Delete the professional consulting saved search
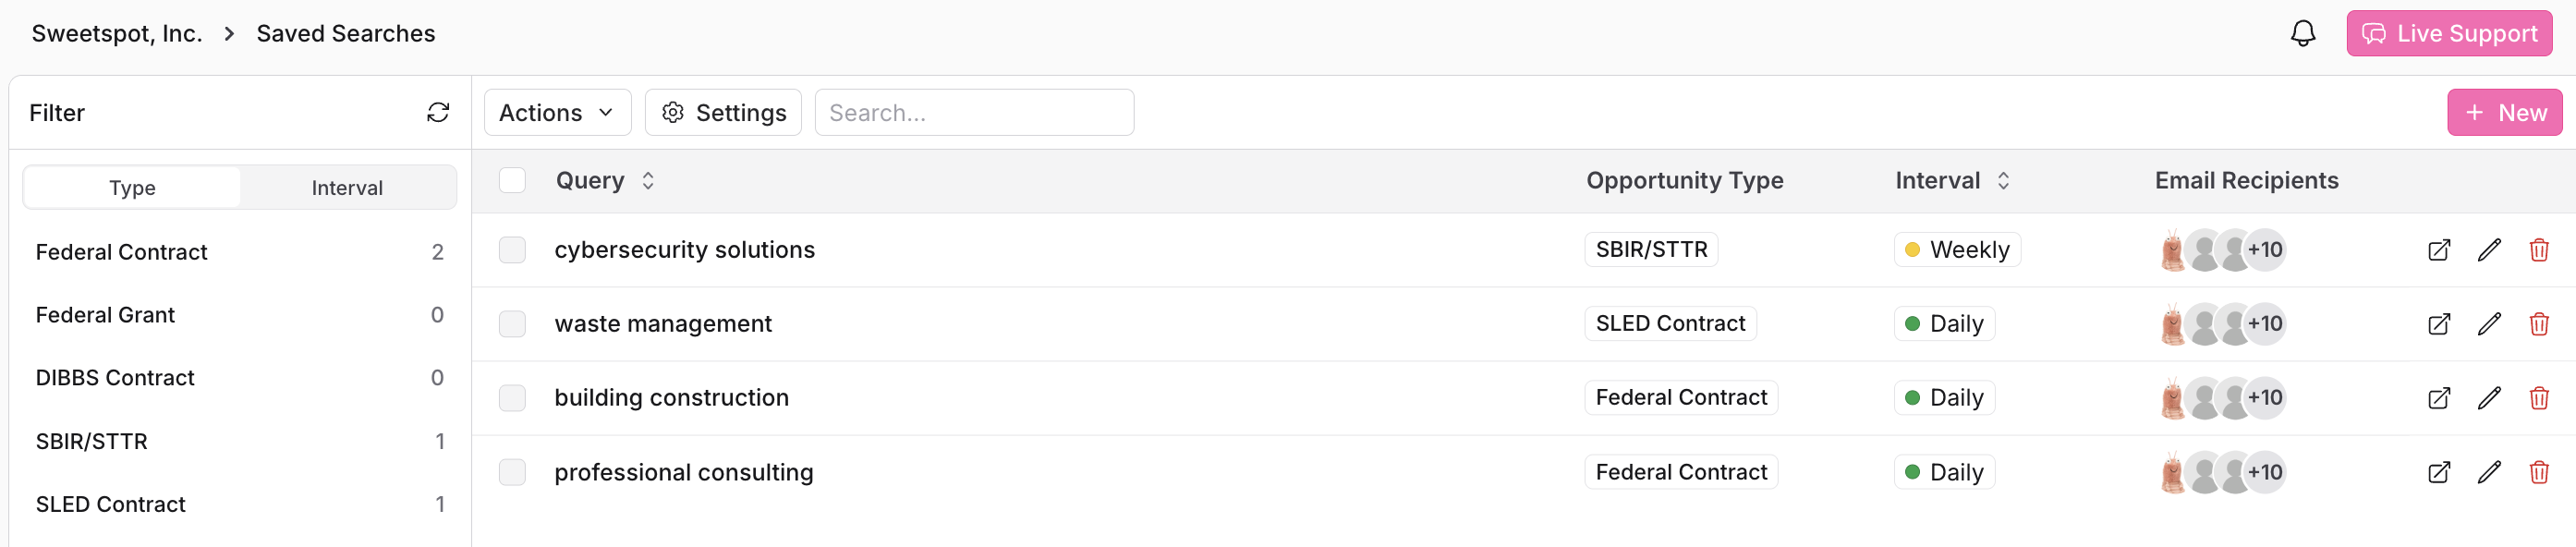 tap(2540, 472)
